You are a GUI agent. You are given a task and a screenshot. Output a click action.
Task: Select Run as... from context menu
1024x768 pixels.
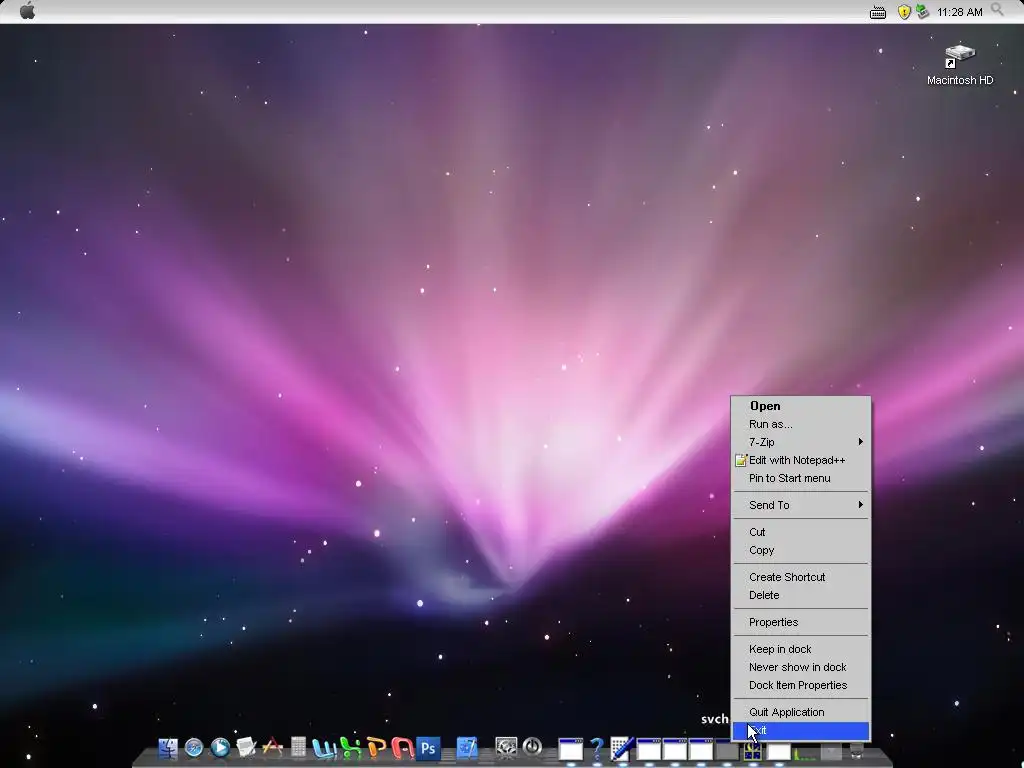coord(801,424)
